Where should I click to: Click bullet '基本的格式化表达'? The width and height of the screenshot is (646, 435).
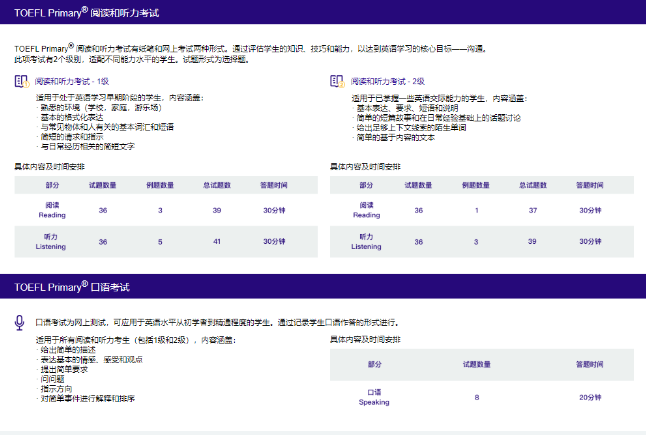pos(72,117)
